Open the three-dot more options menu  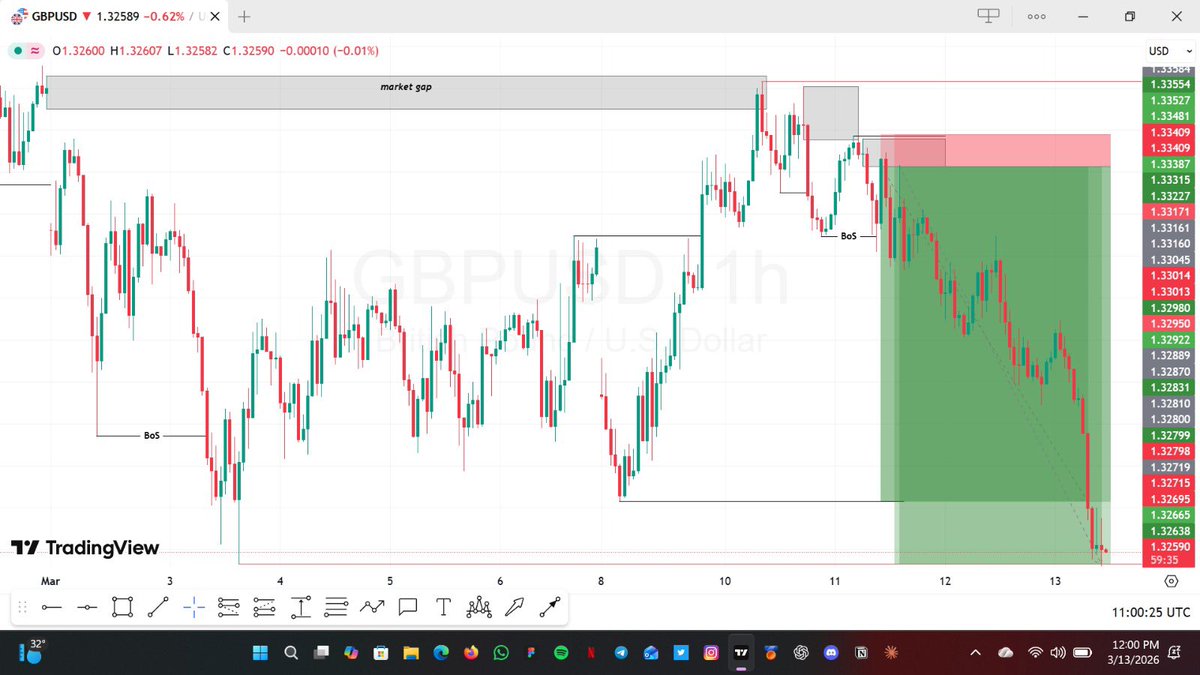pos(1036,16)
